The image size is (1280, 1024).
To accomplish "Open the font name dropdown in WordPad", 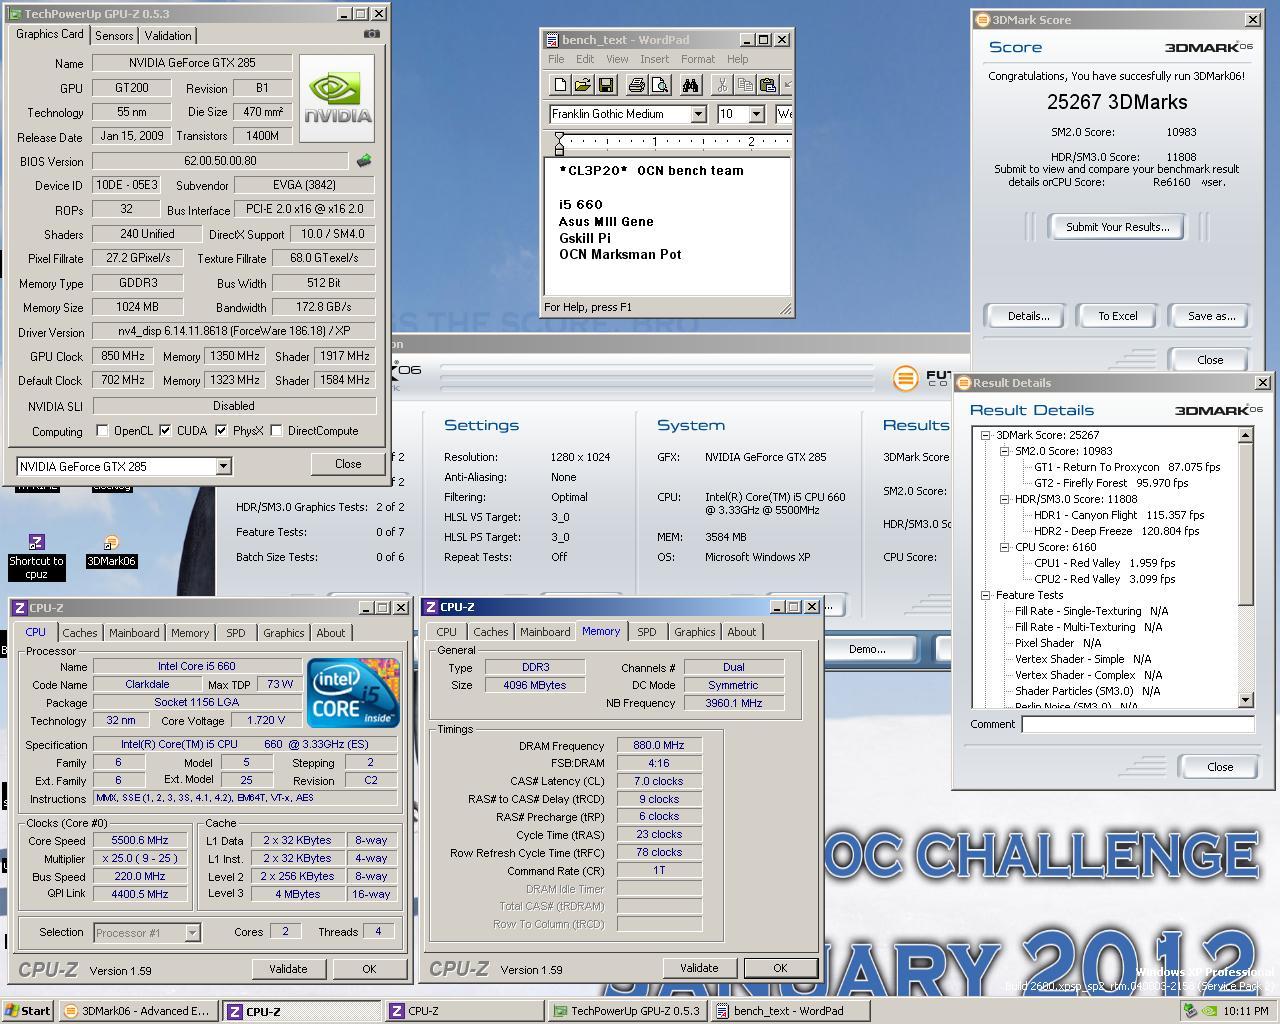I will tap(698, 114).
